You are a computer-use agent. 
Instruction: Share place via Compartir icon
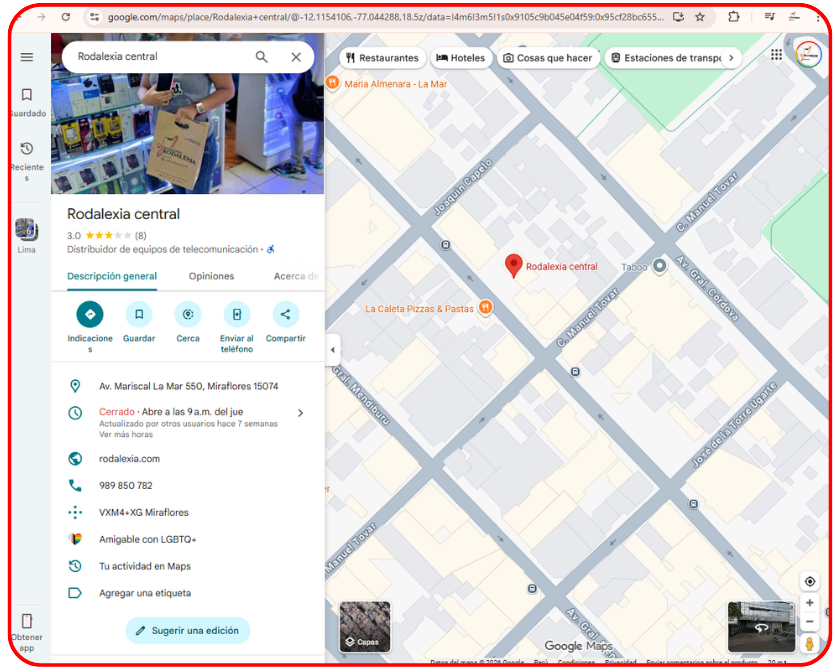286,314
